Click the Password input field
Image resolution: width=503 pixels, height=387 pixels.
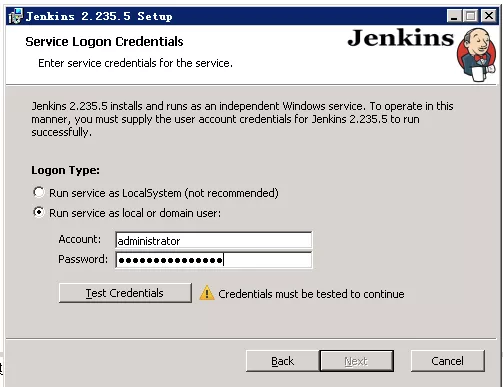pyautogui.click(x=214, y=260)
